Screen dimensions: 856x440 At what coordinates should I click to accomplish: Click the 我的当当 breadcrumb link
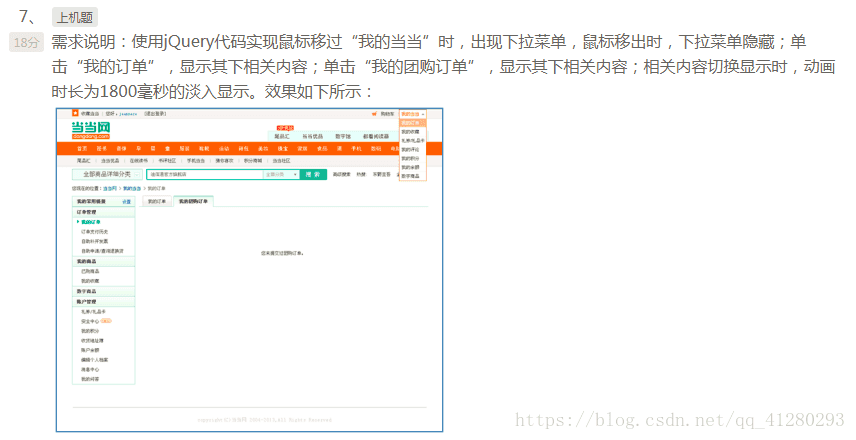click(132, 188)
